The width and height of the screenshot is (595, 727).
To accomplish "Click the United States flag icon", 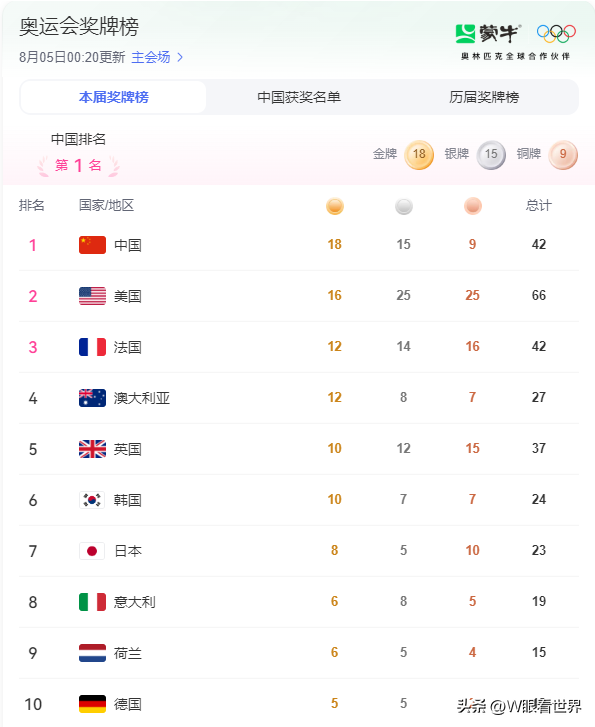I will [x=92, y=296].
